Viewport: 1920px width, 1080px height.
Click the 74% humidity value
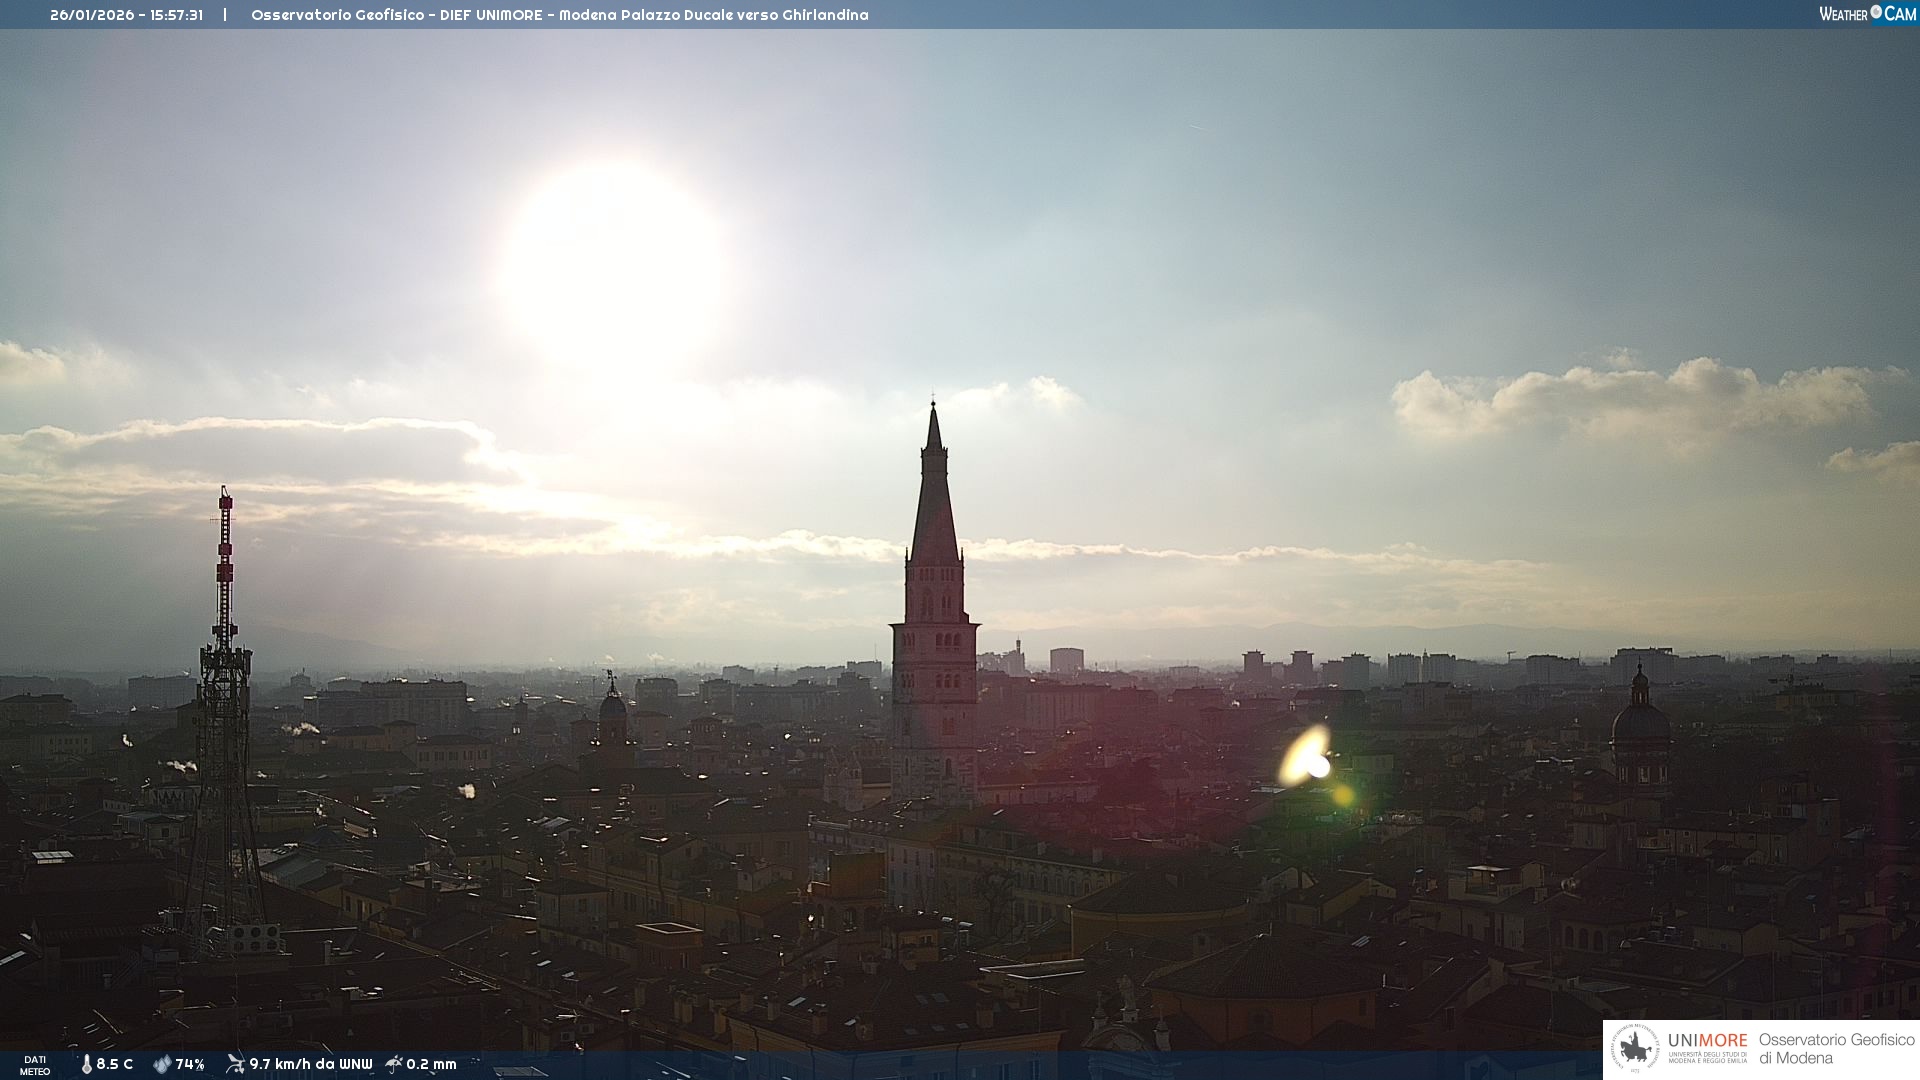point(190,1064)
